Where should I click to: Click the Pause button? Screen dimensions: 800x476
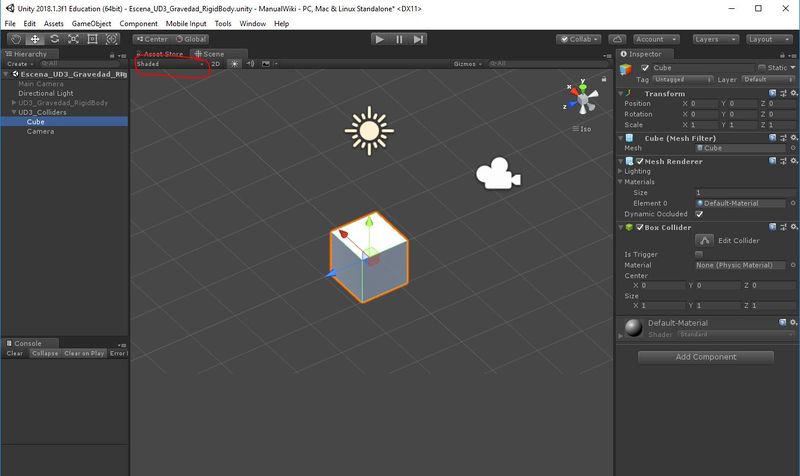pos(399,39)
